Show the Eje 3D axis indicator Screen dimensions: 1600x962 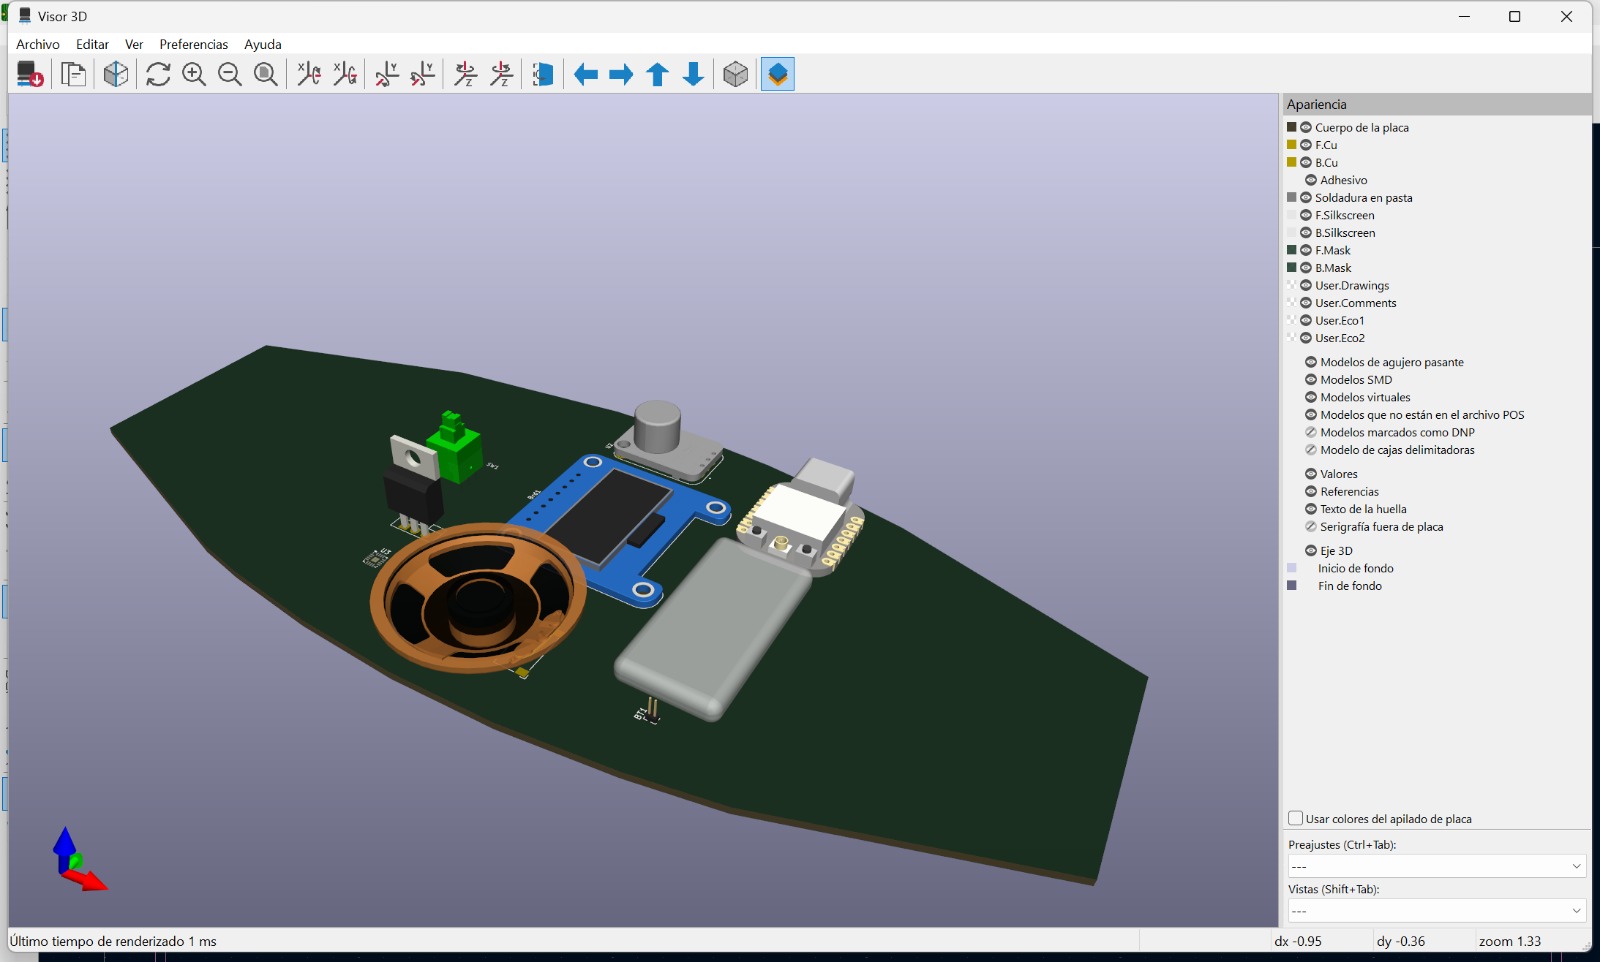[x=1311, y=550]
